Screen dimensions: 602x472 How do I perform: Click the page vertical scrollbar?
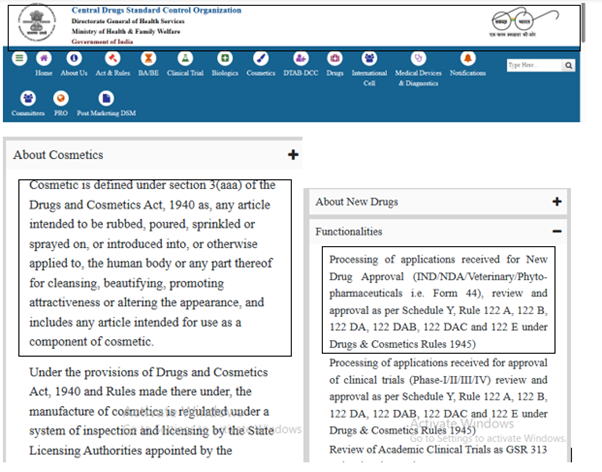pyautogui.click(x=583, y=23)
